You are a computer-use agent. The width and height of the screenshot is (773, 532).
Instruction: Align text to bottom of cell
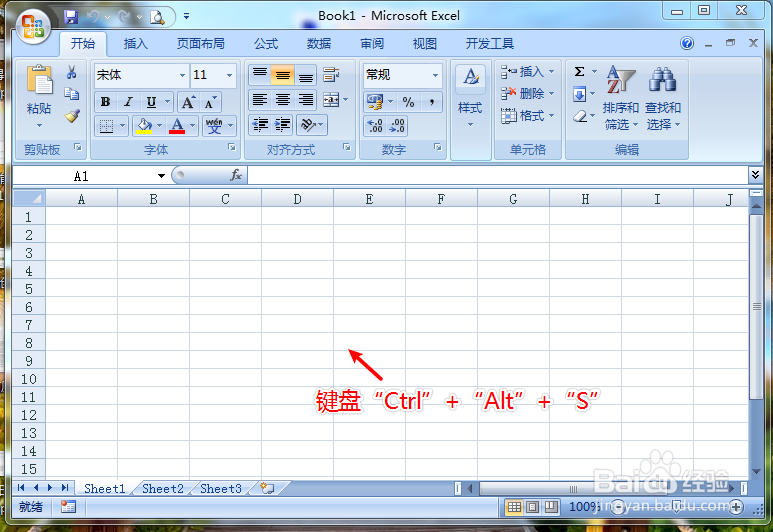(306, 75)
